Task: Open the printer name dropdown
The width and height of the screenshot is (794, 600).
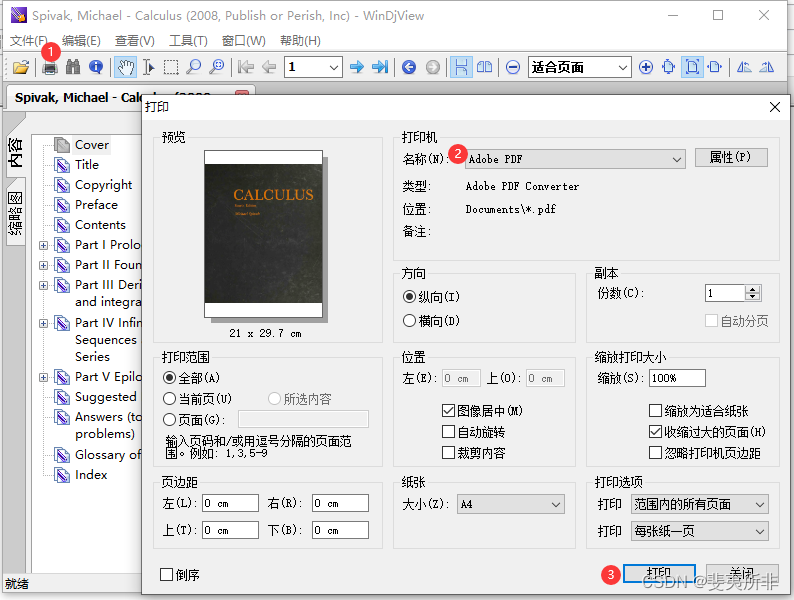Action: [575, 159]
